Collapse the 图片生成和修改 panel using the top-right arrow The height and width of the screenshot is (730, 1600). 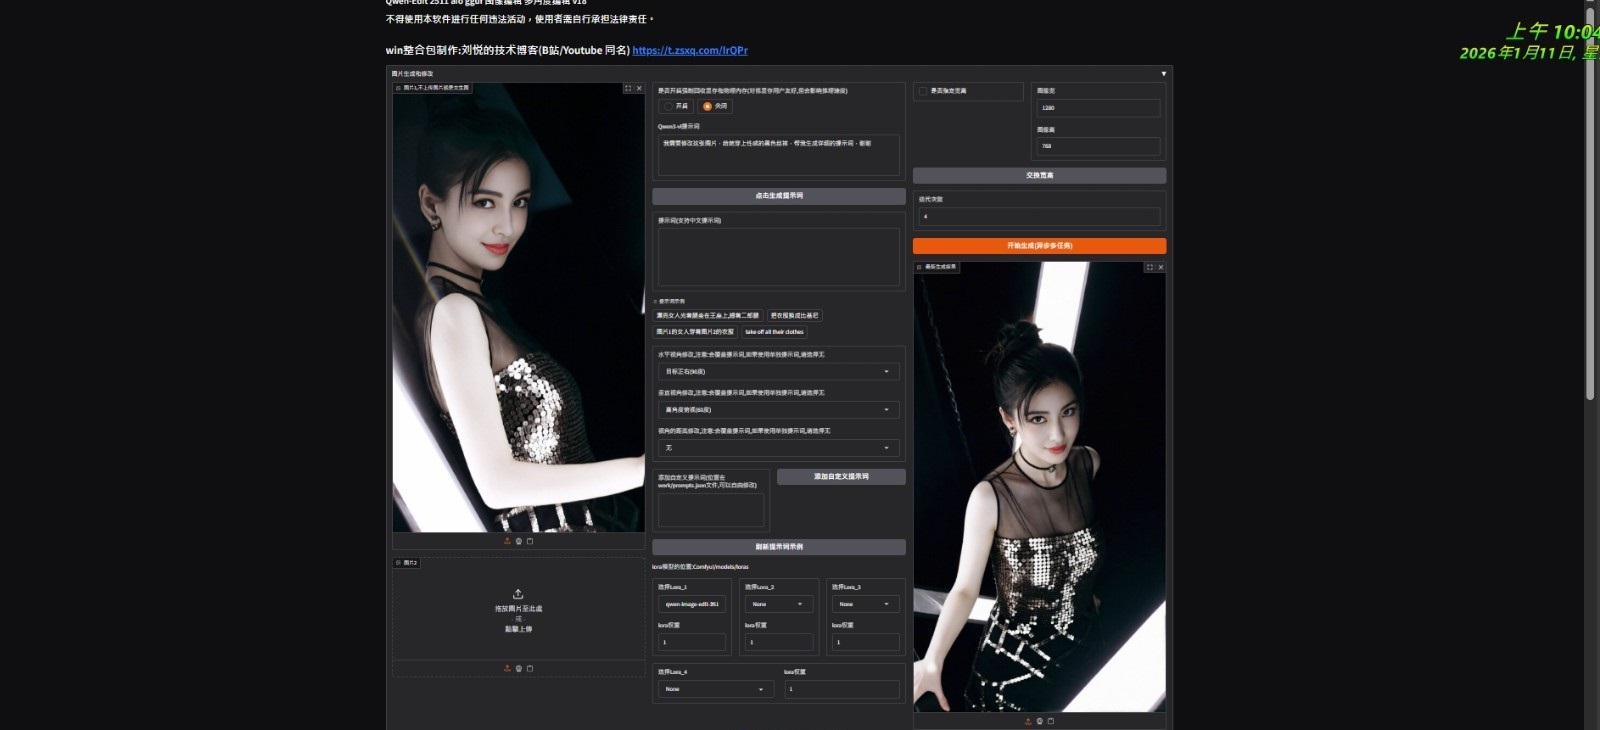[x=1163, y=74]
